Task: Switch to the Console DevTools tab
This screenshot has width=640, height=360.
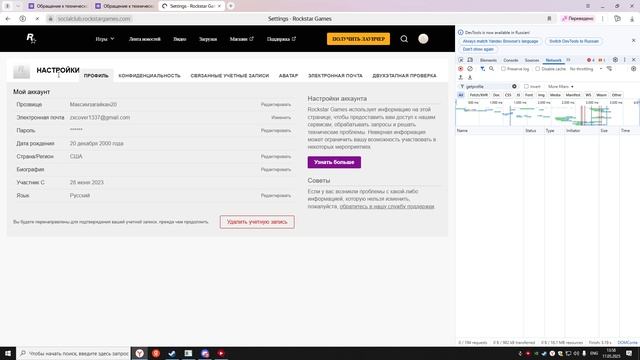Action: (511, 60)
